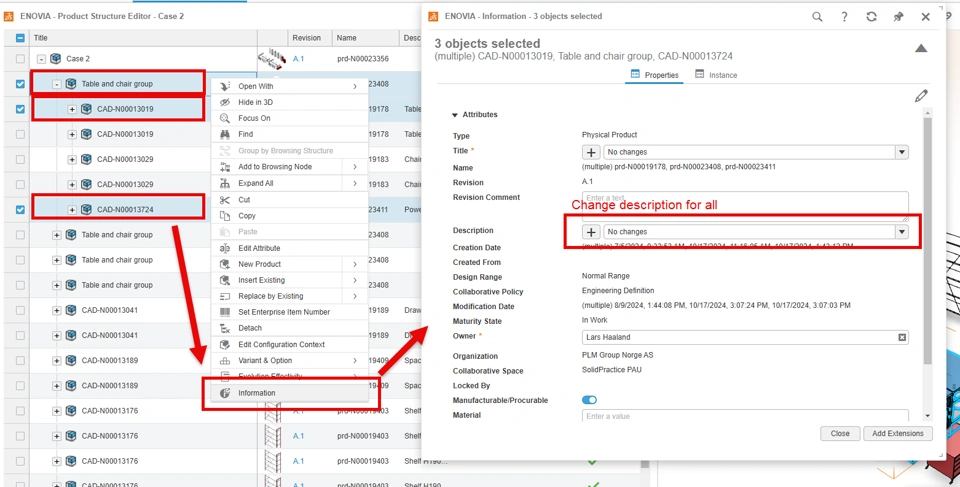Screen dimensions: 960x487
Task: Toggle the header select-all checkbox
Action: (20, 38)
